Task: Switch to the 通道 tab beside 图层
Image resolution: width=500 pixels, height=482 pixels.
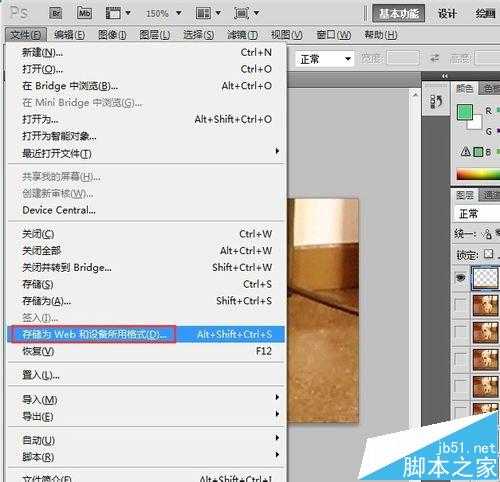Action: (489, 195)
